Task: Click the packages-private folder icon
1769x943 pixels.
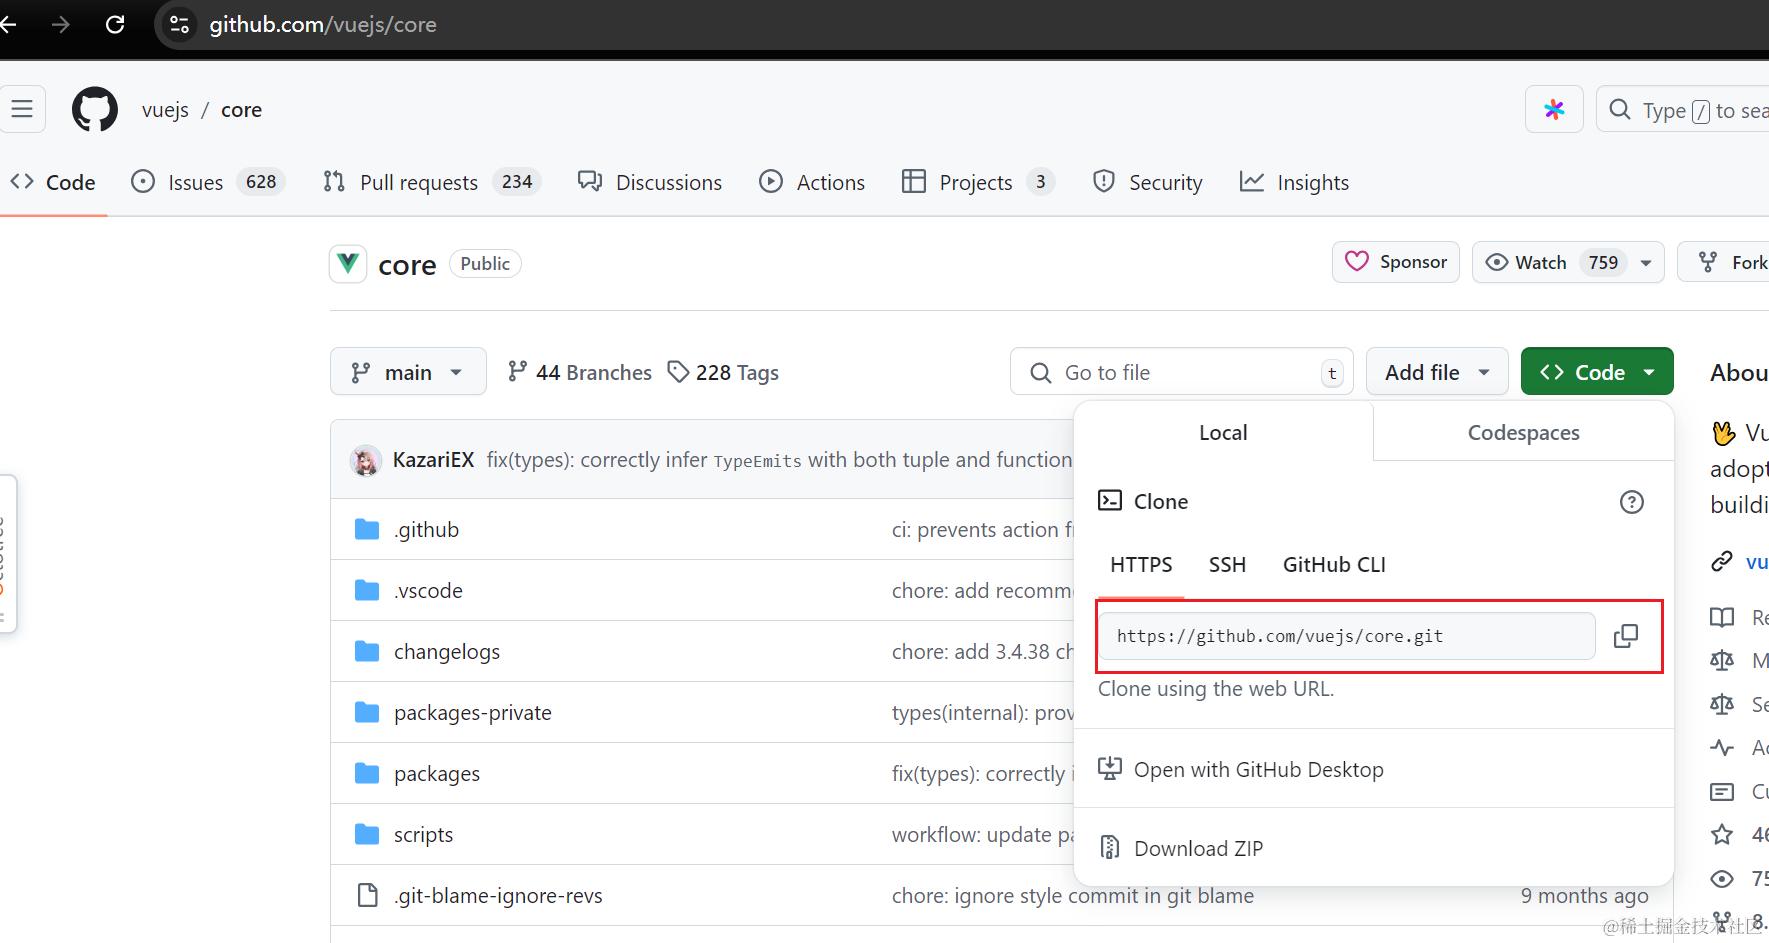Action: (x=367, y=712)
